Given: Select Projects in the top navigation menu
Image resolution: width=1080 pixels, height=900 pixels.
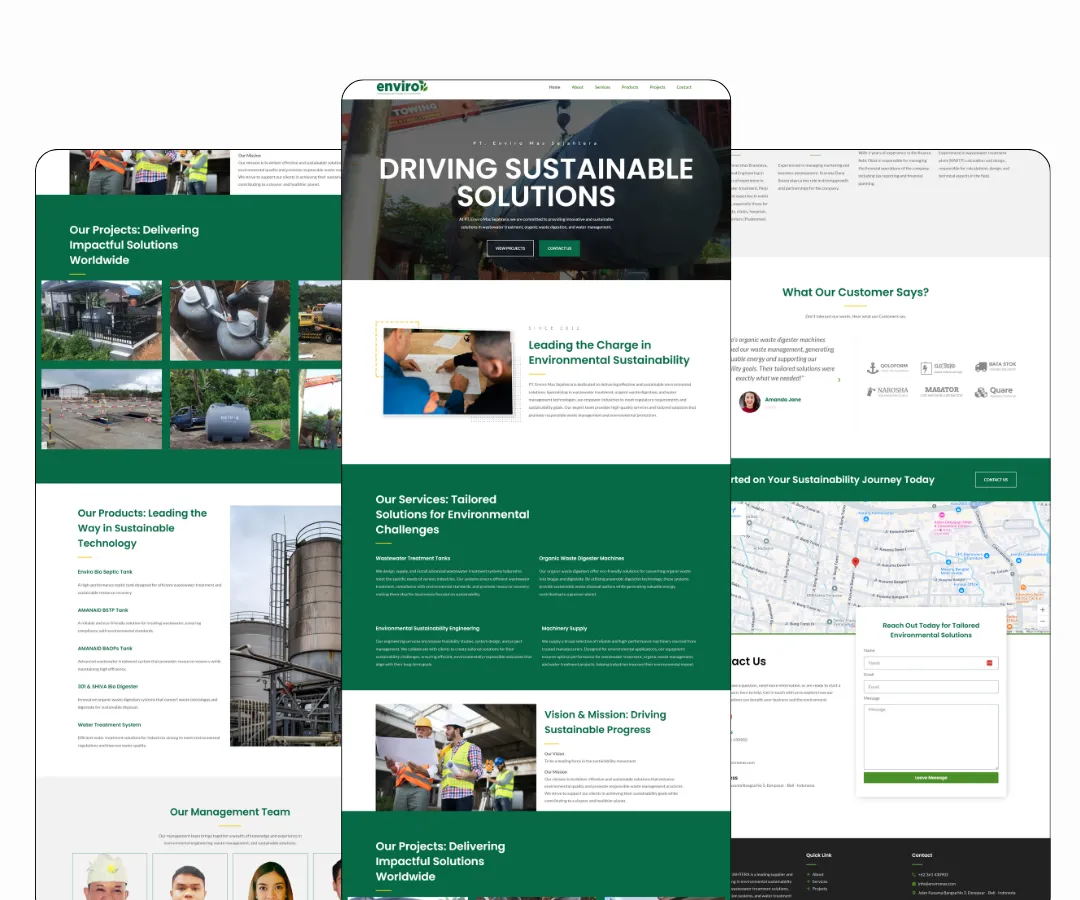Looking at the screenshot, I should point(657,87).
